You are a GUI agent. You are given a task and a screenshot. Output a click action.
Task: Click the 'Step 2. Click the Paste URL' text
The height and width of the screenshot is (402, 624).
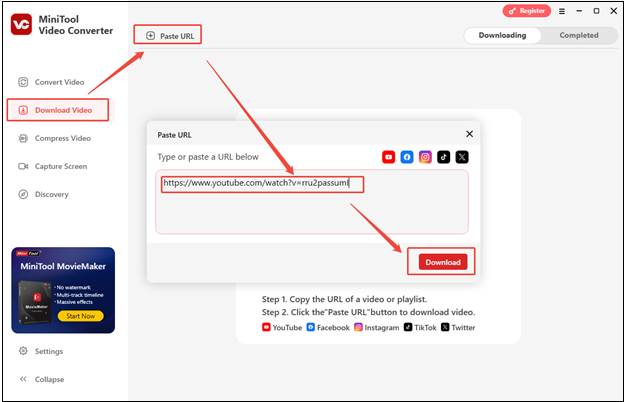tap(369, 312)
